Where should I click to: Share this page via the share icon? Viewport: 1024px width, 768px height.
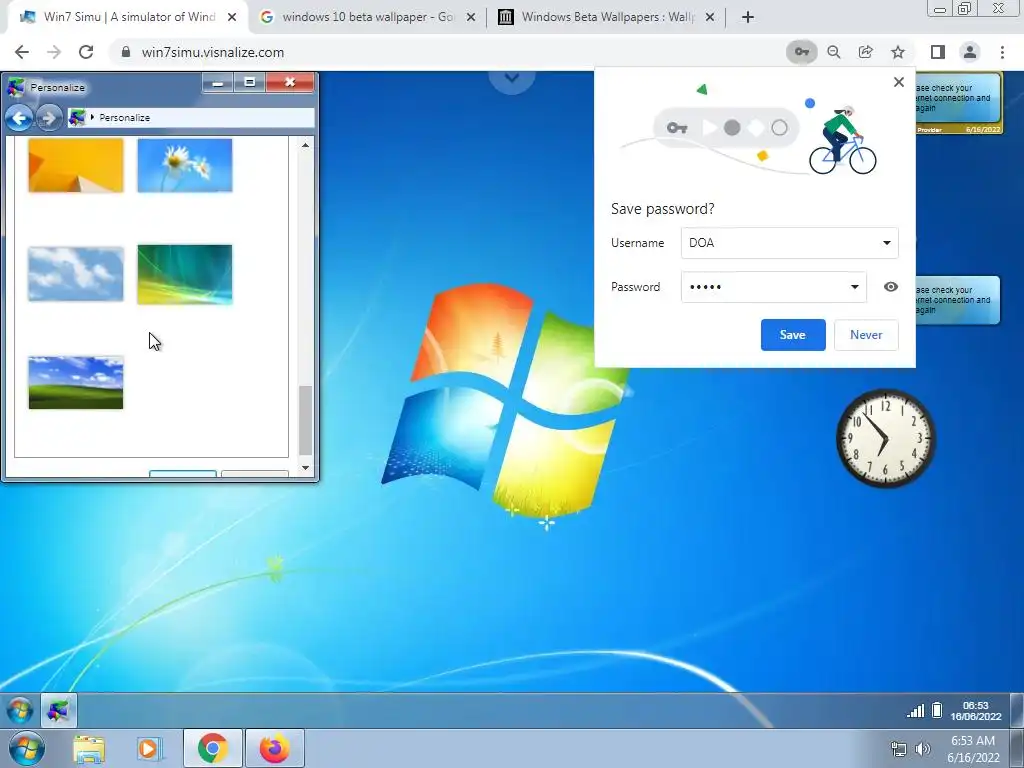[x=865, y=52]
